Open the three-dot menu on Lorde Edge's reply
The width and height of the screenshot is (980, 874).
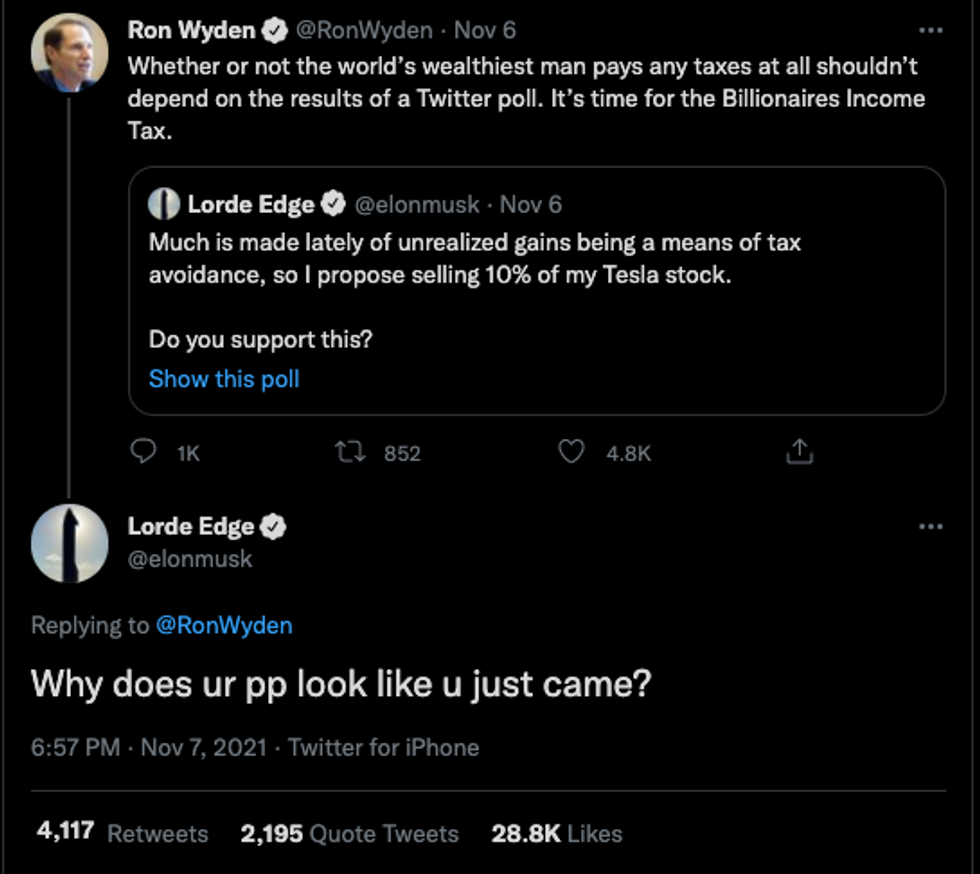coord(930,527)
